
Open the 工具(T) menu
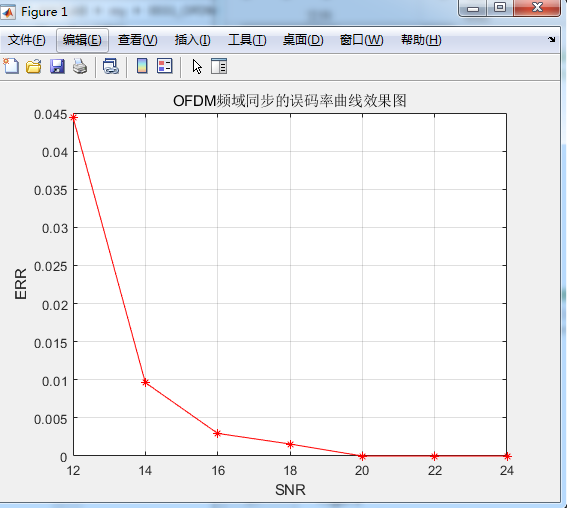pos(247,40)
